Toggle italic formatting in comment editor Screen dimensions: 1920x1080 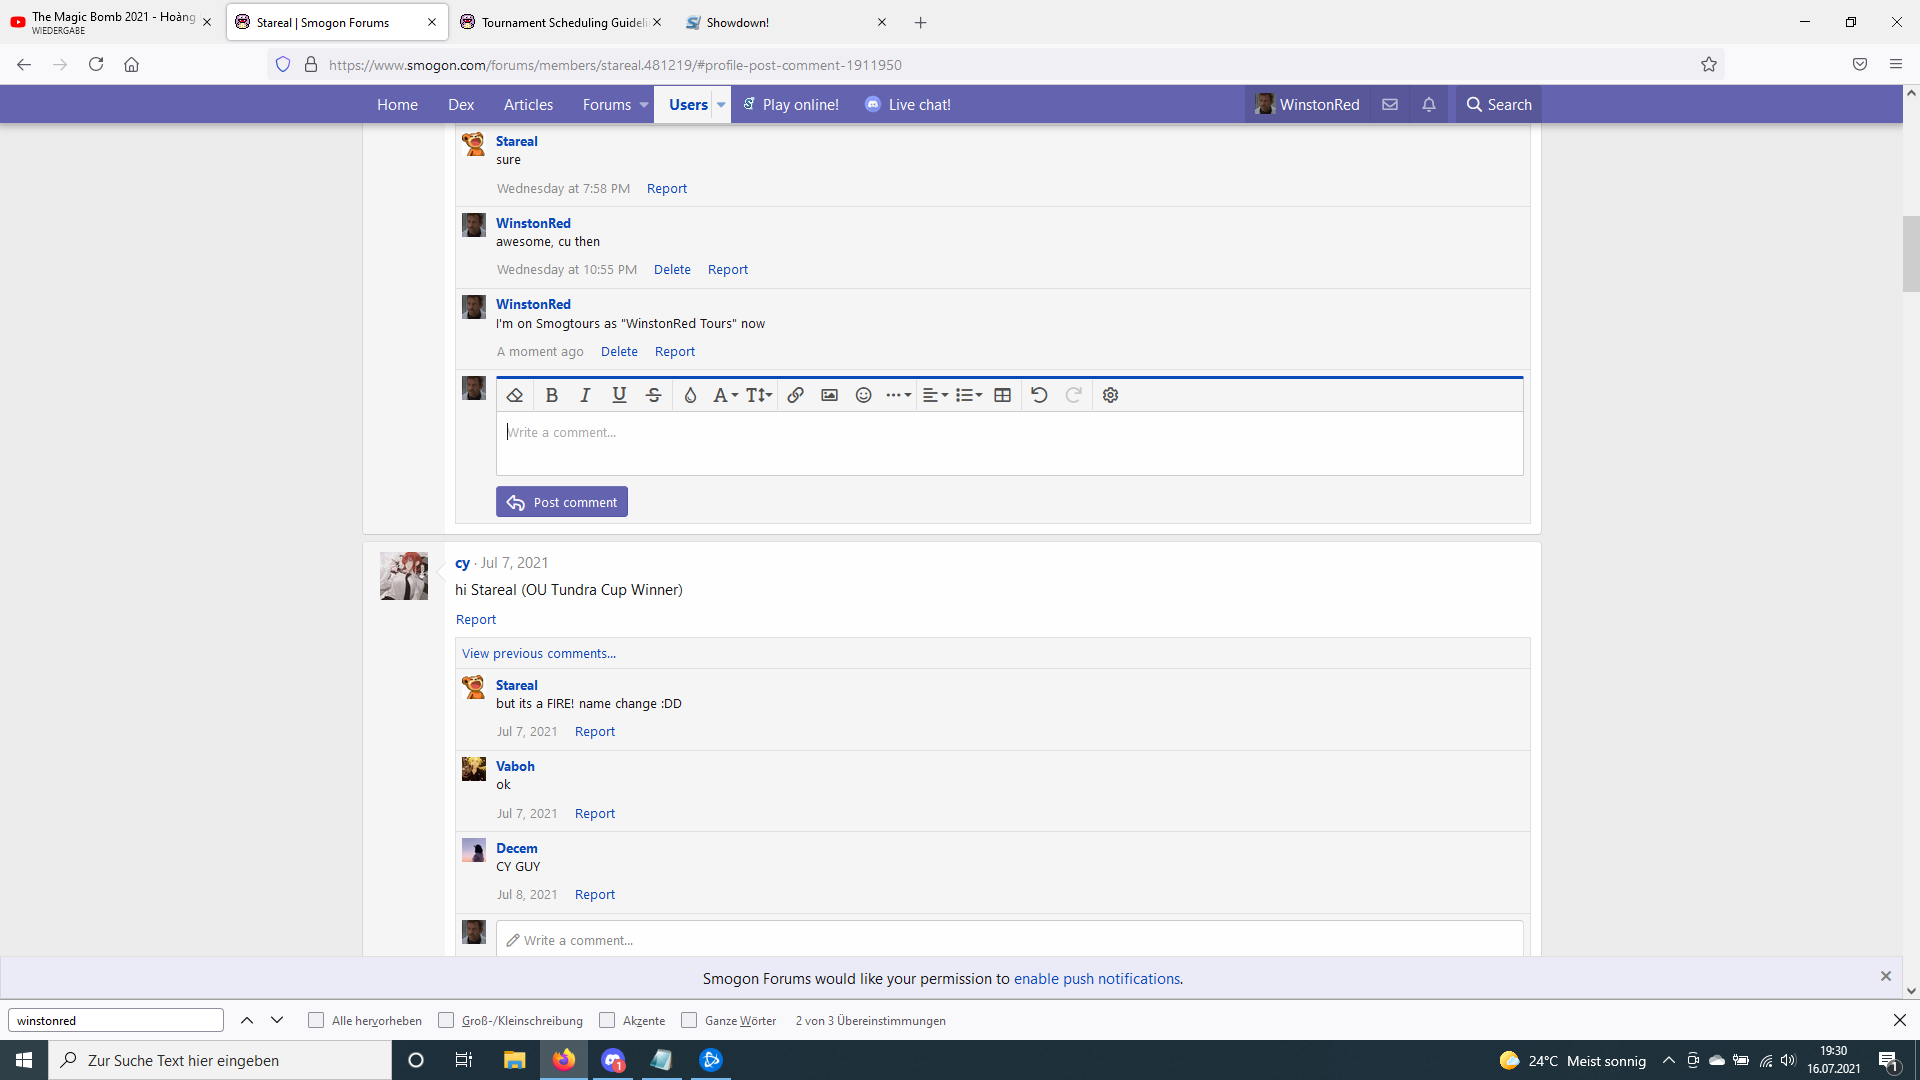point(586,395)
